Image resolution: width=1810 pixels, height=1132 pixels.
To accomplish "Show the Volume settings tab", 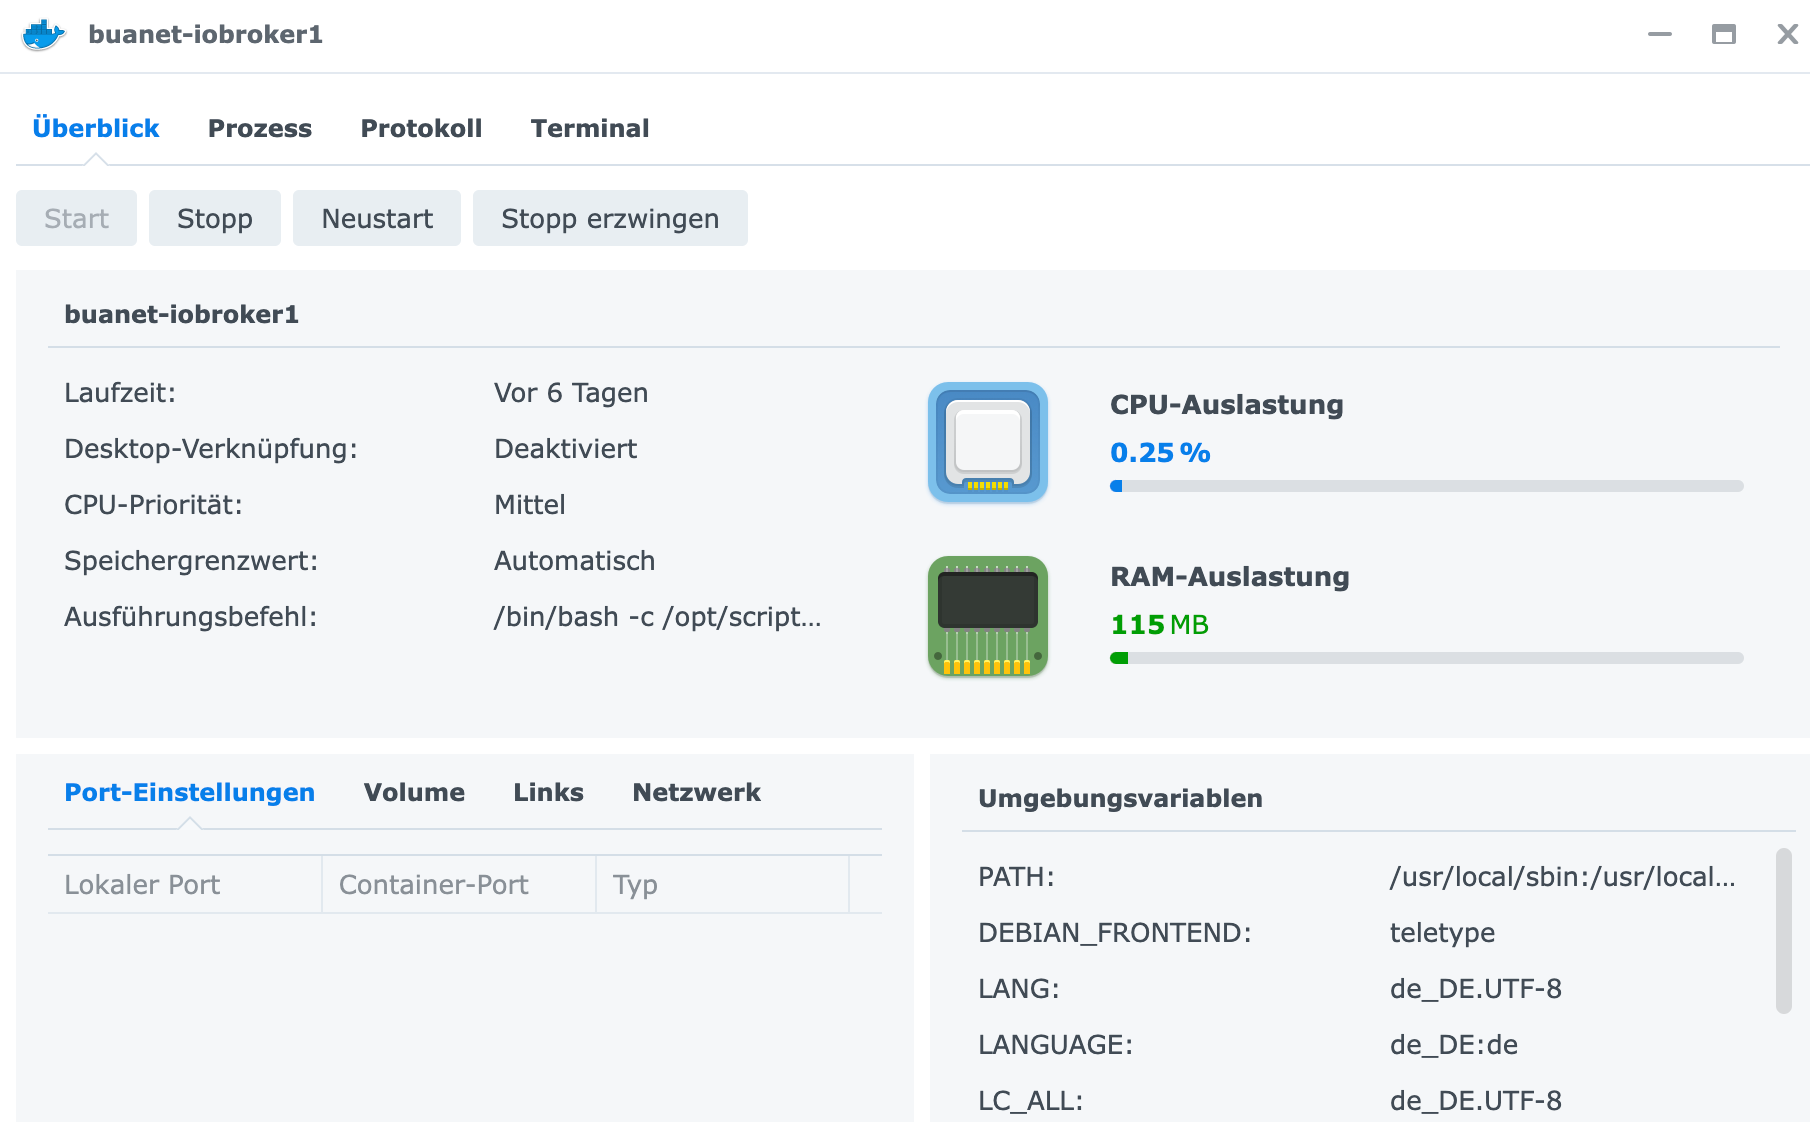I will pyautogui.click(x=414, y=793).
